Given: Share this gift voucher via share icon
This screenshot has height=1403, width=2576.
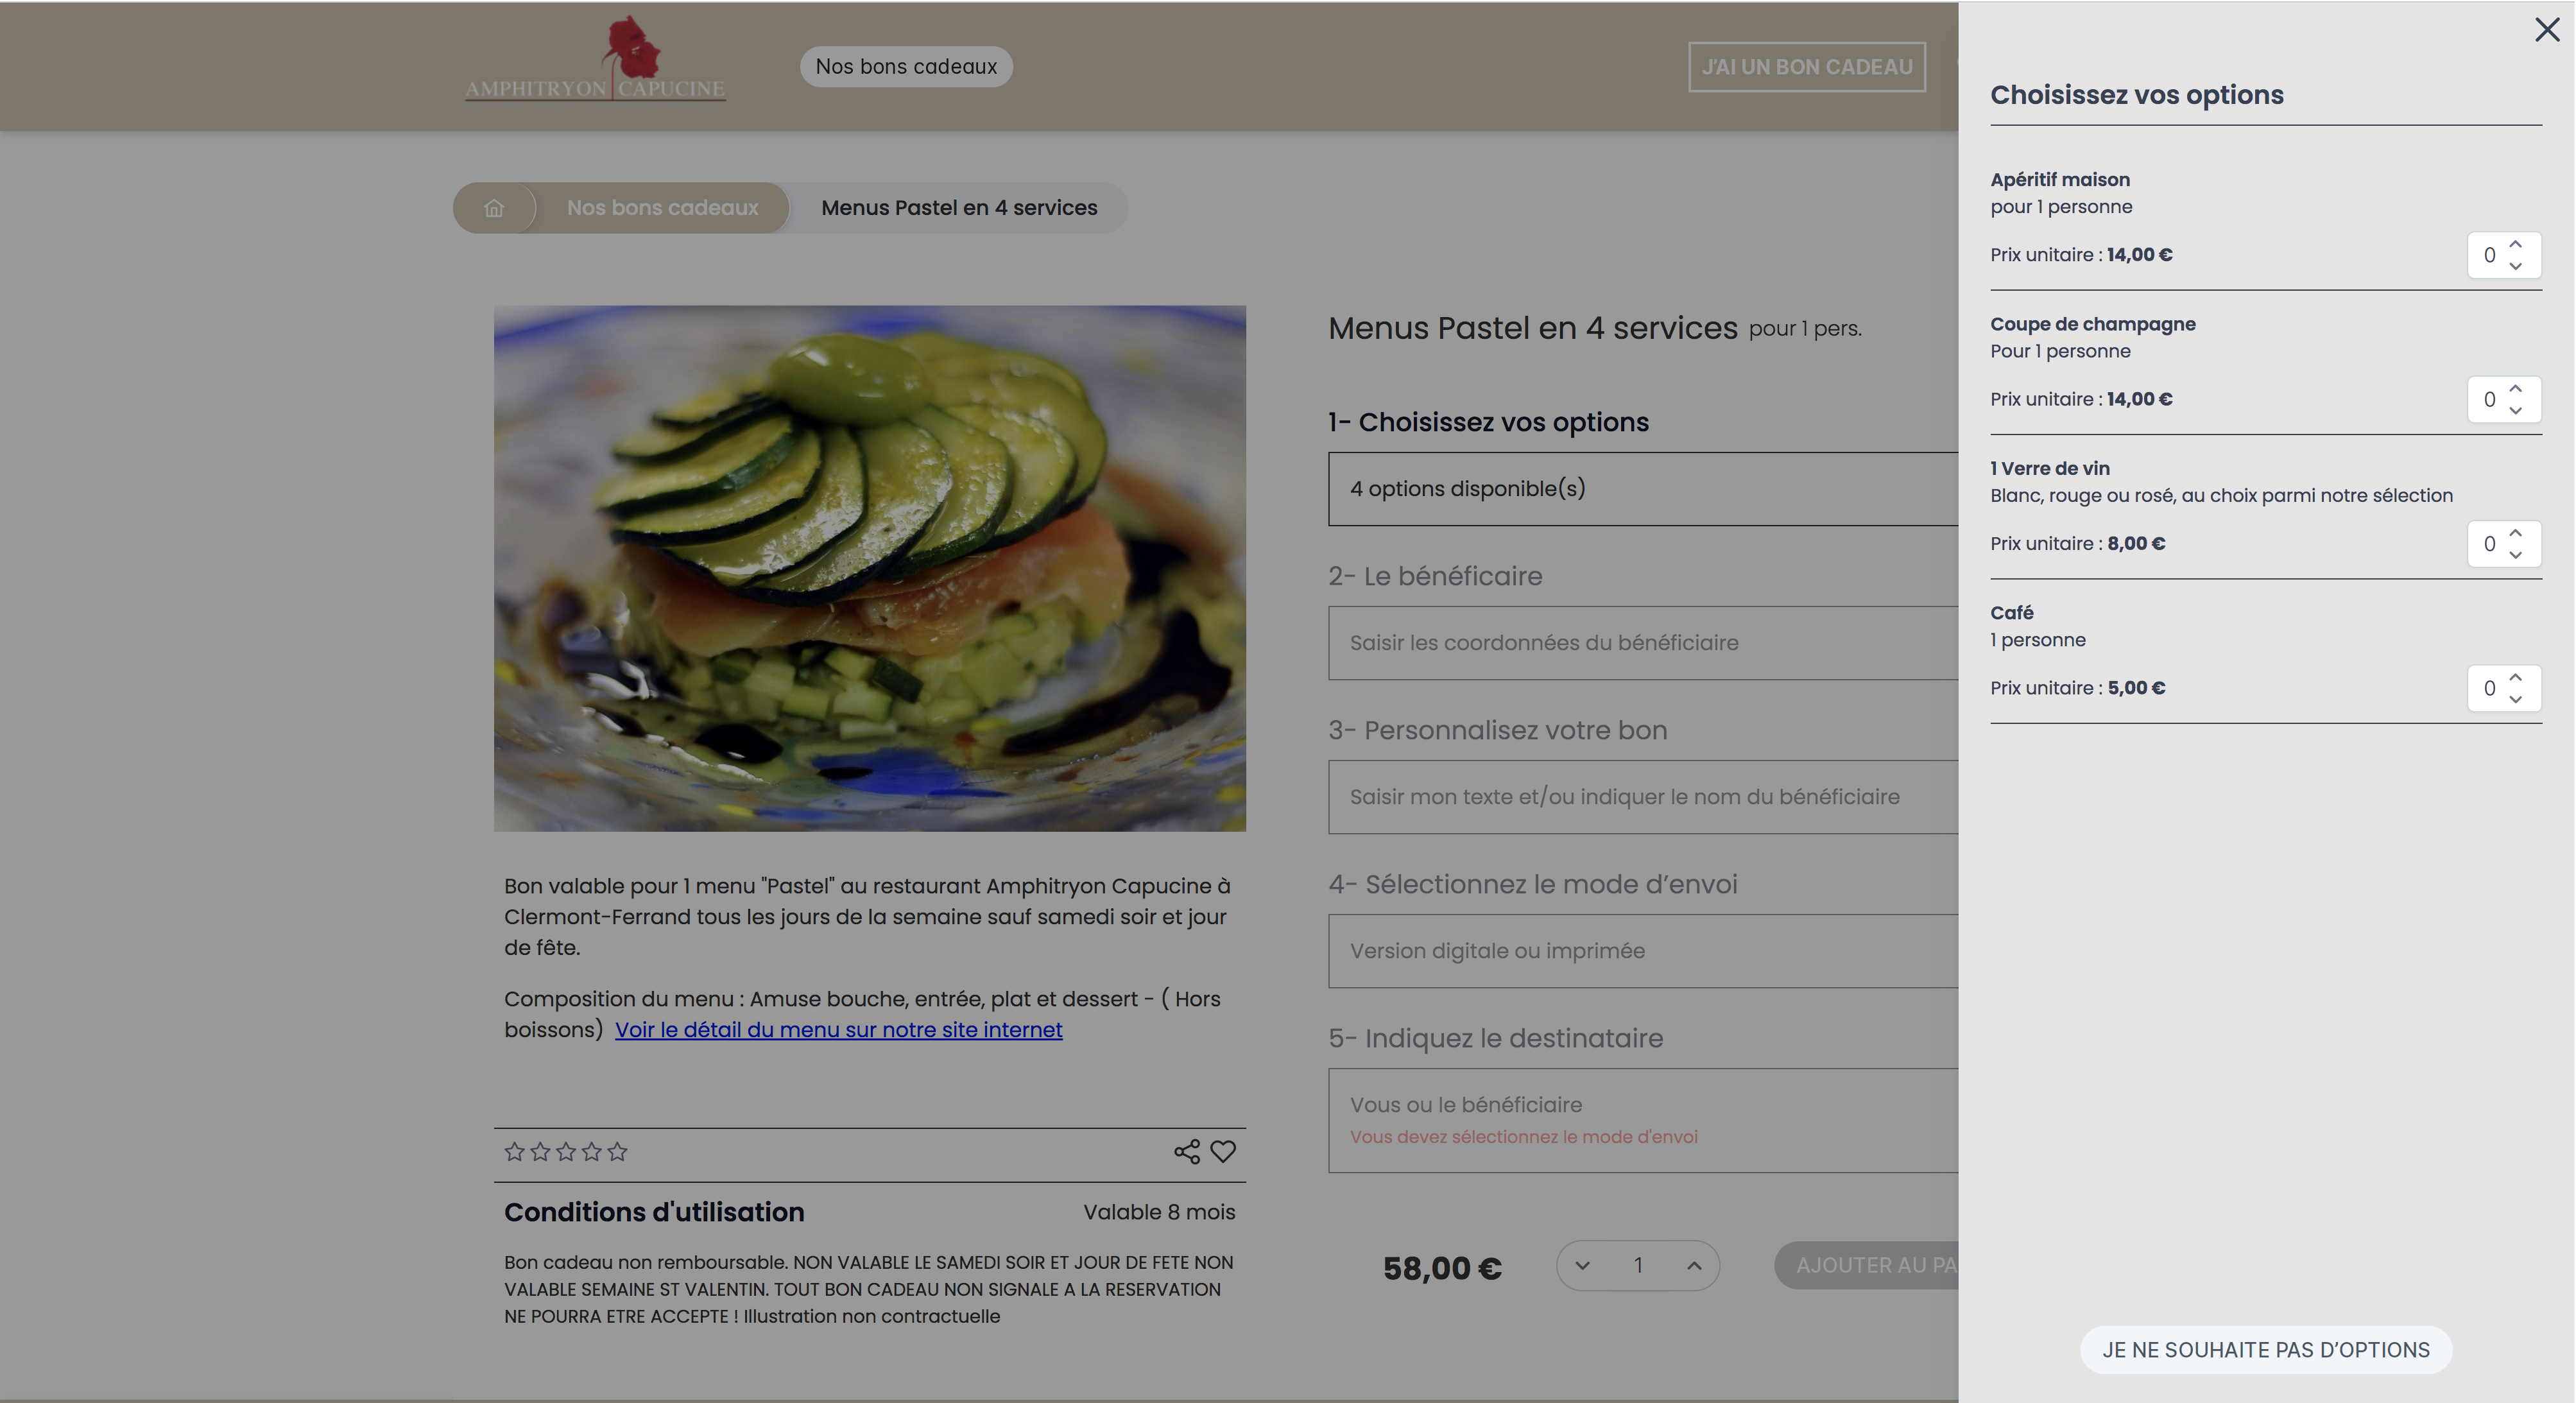Looking at the screenshot, I should pos(1187,1151).
